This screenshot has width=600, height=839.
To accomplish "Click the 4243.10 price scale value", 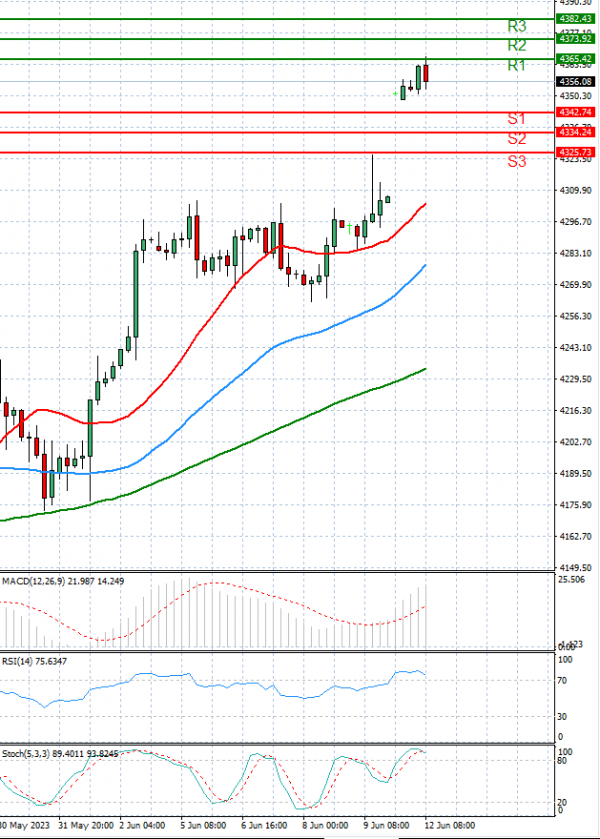I will tap(575, 348).
